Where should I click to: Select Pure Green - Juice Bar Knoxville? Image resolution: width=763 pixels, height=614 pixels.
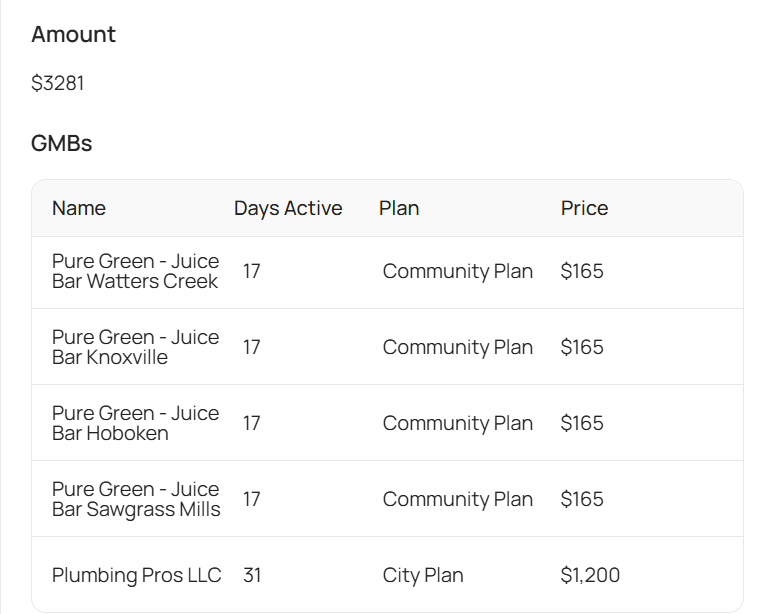click(135, 347)
